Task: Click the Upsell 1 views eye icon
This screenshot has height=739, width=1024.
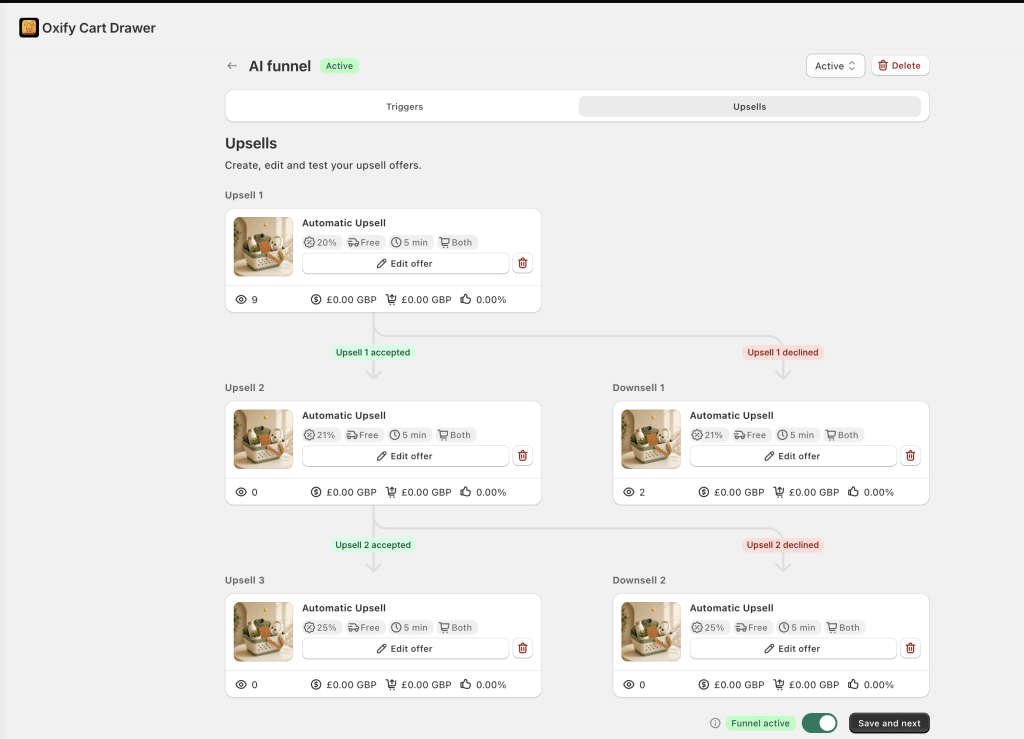Action: (x=241, y=300)
